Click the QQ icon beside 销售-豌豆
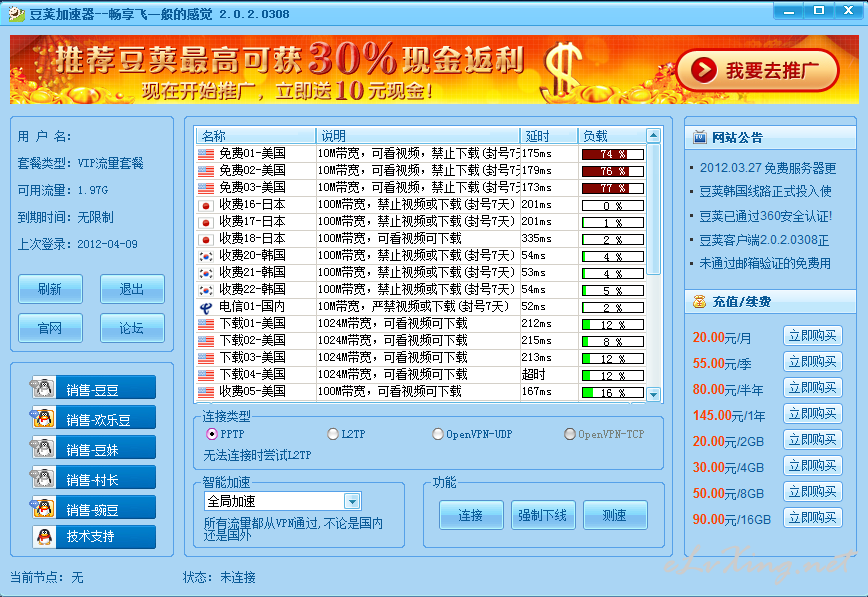This screenshot has width=868, height=597. pyautogui.click(x=43, y=507)
